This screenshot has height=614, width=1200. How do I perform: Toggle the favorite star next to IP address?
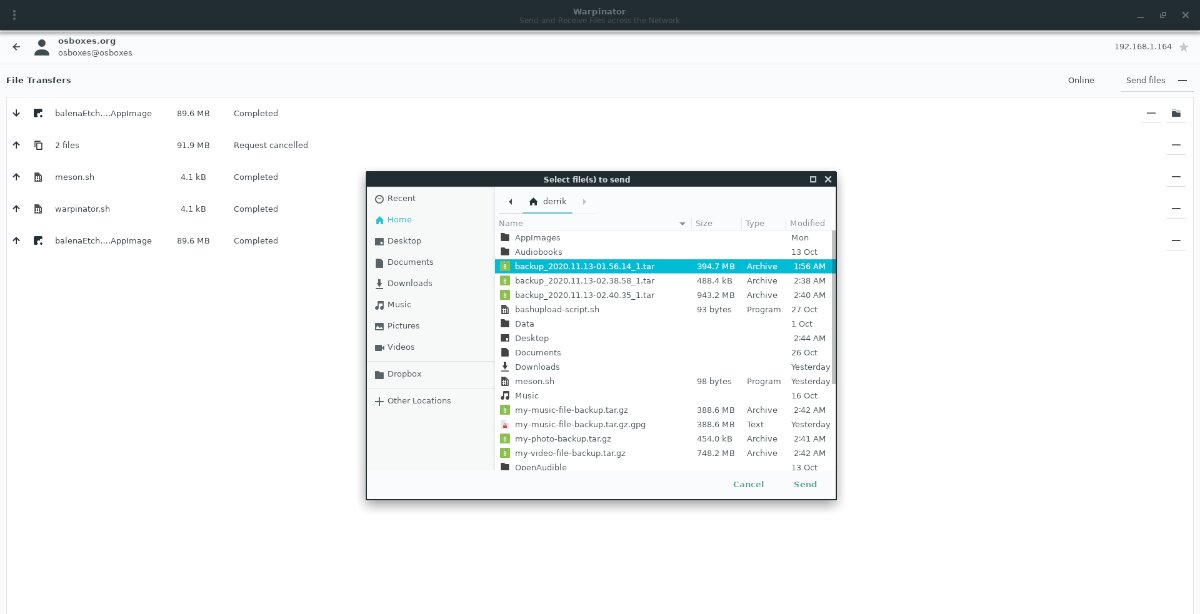pos(1184,47)
